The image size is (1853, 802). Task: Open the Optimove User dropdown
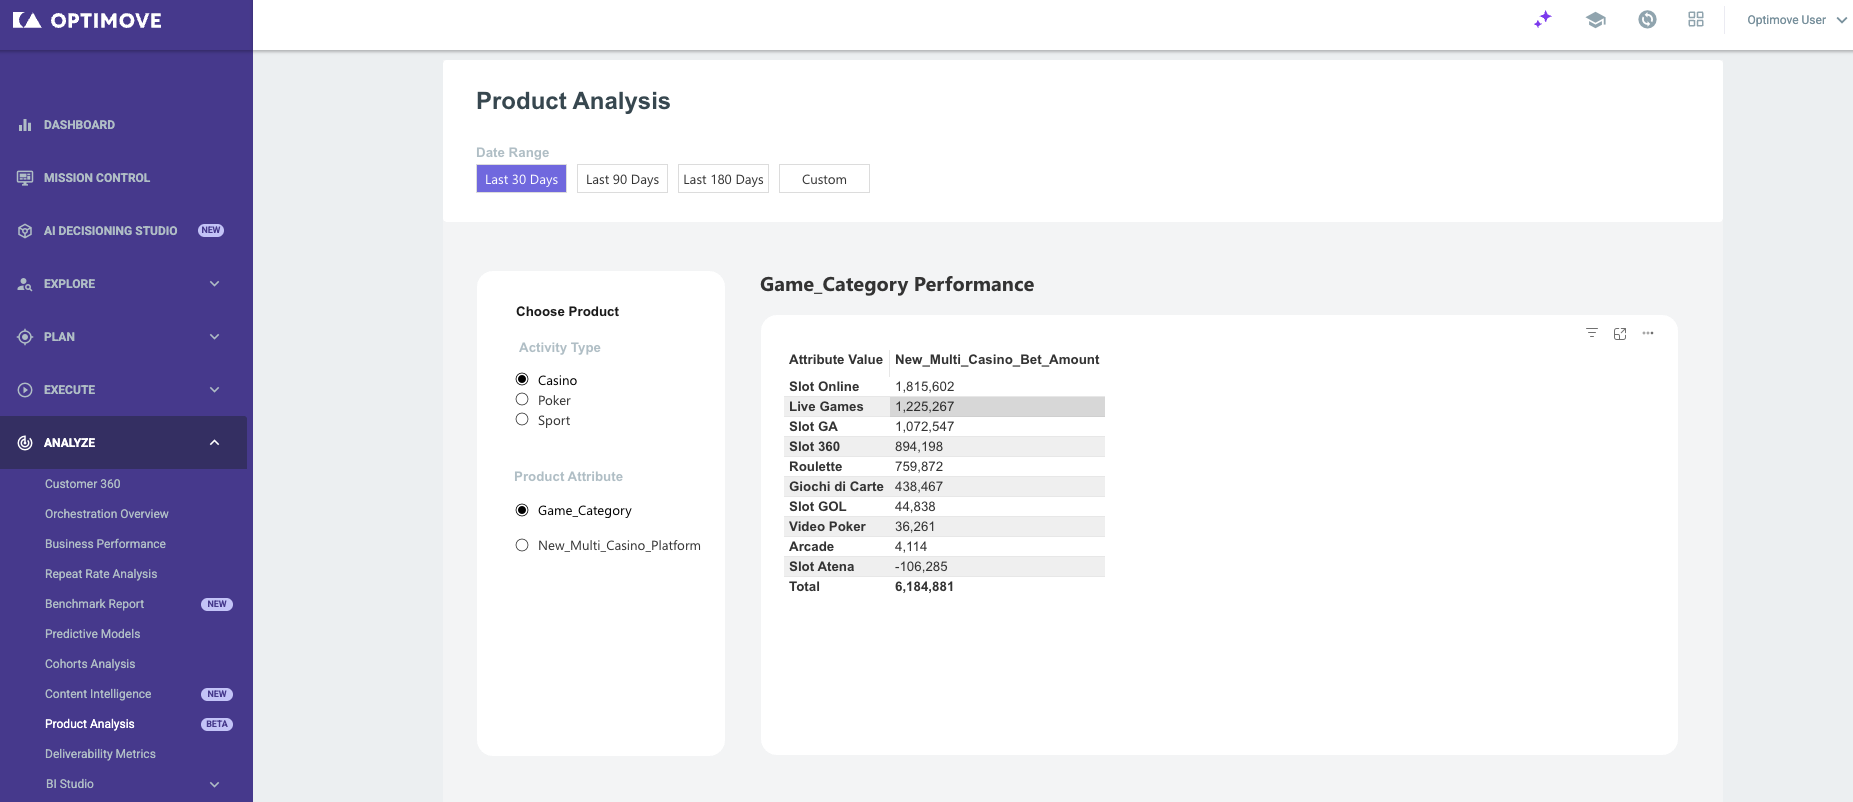(x=1796, y=20)
